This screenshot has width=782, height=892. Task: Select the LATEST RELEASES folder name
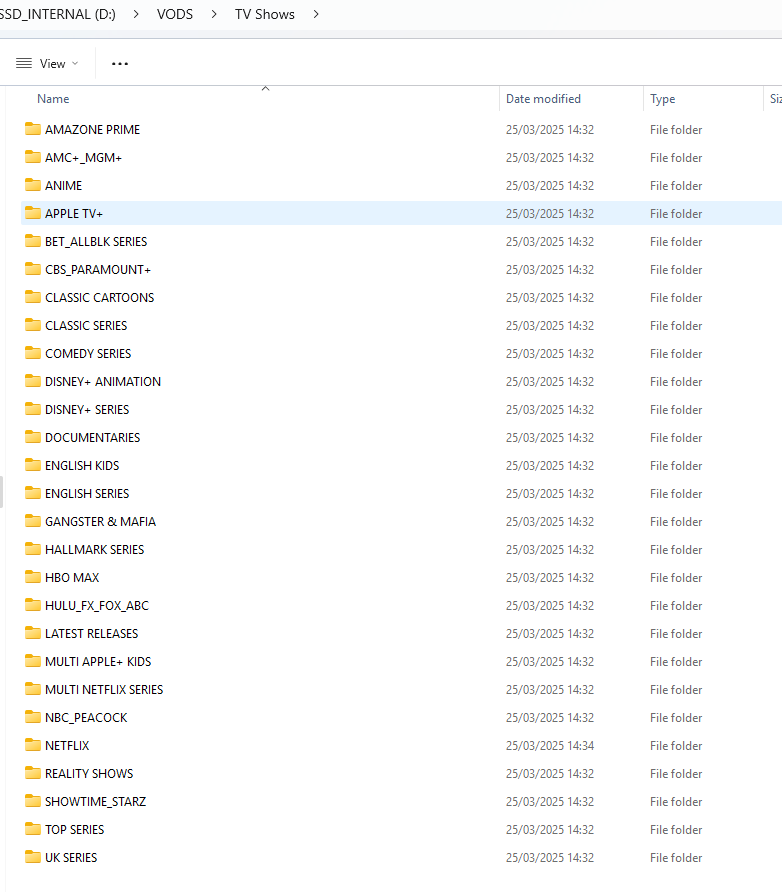pyautogui.click(x=92, y=634)
